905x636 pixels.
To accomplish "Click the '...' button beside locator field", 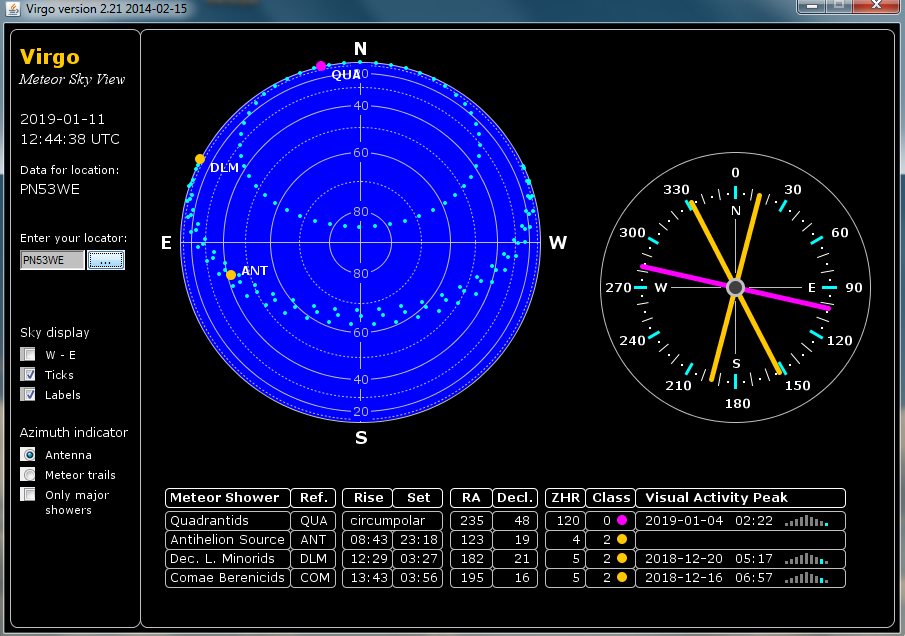I will pyautogui.click(x=106, y=260).
